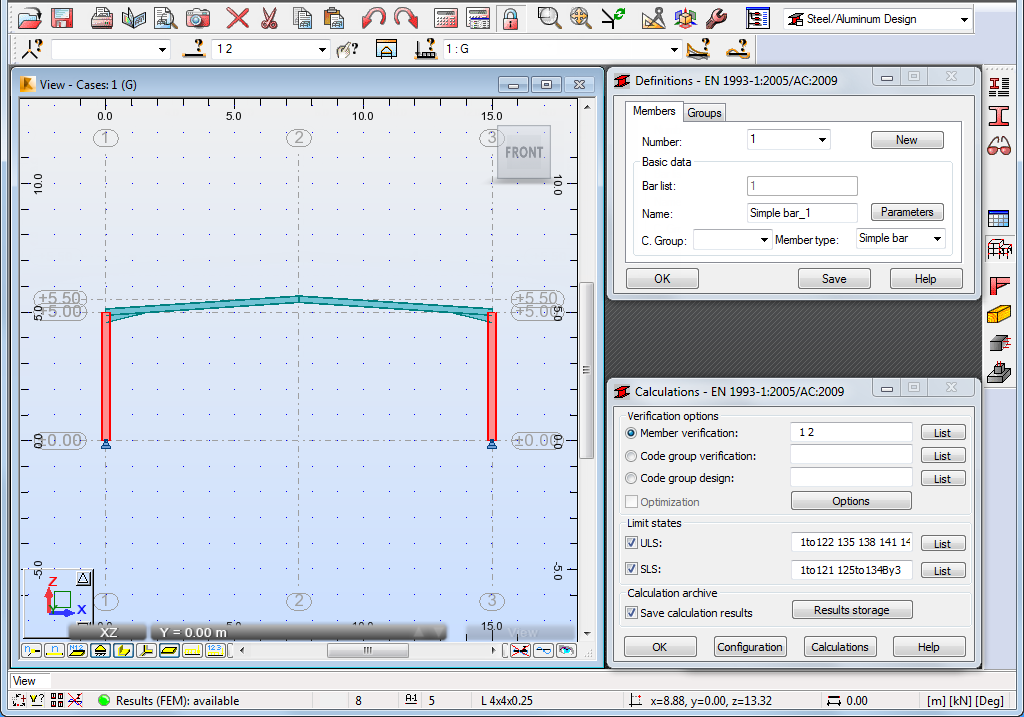Start calculations with the red calculator icon
The height and width of the screenshot is (717, 1024).
445,18
